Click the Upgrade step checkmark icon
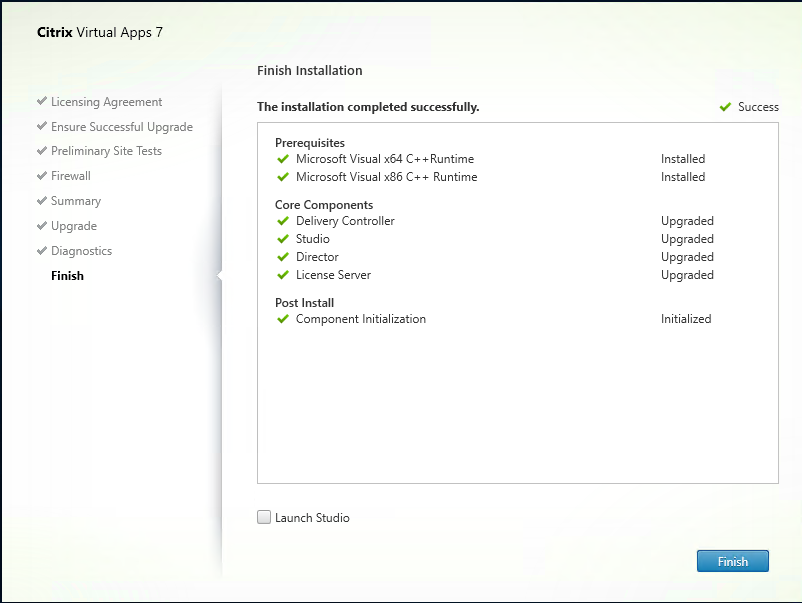 point(42,225)
